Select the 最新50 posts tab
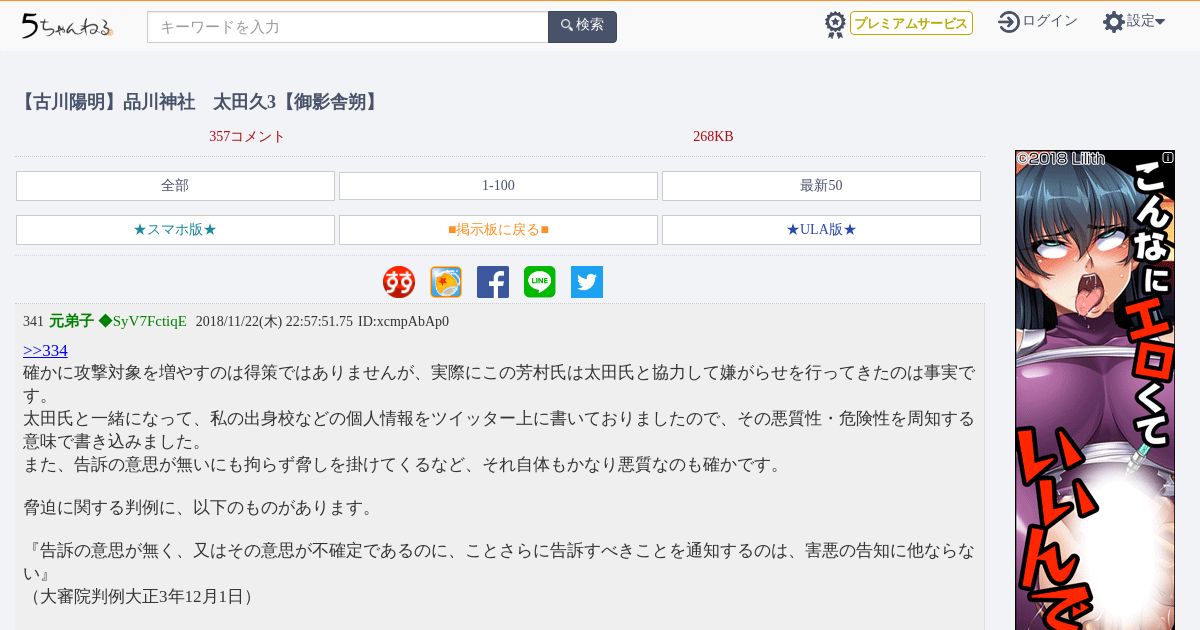This screenshot has height=630, width=1200. point(821,186)
